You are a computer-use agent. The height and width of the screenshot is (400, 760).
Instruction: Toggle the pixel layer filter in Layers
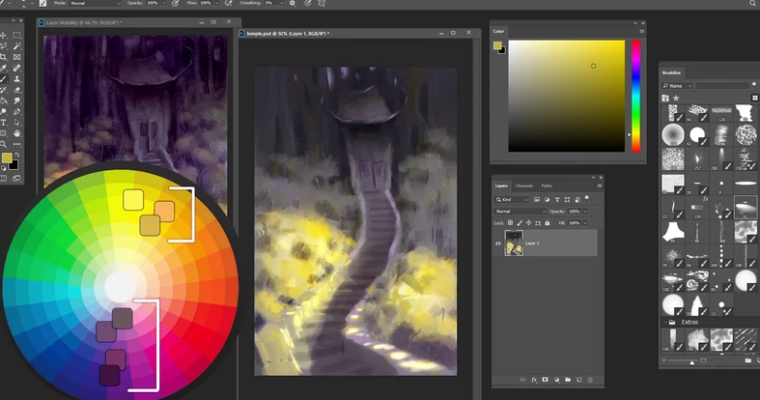pyautogui.click(x=537, y=199)
